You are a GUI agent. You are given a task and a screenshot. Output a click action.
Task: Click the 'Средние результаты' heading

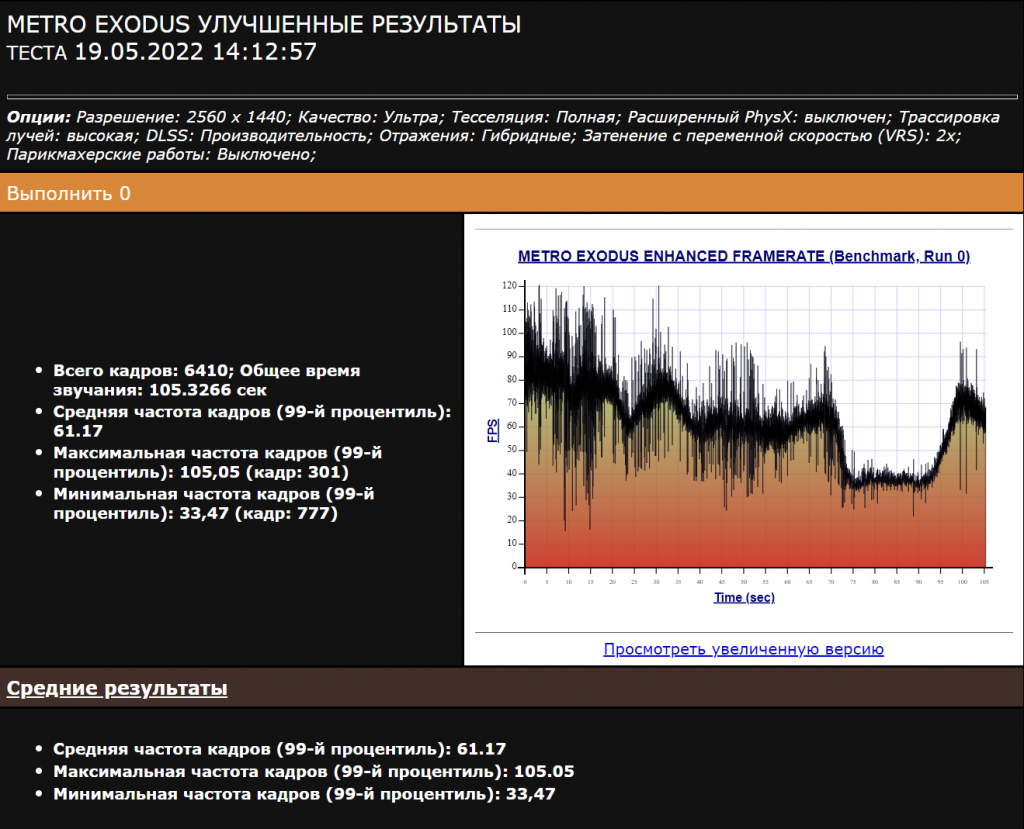point(117,688)
